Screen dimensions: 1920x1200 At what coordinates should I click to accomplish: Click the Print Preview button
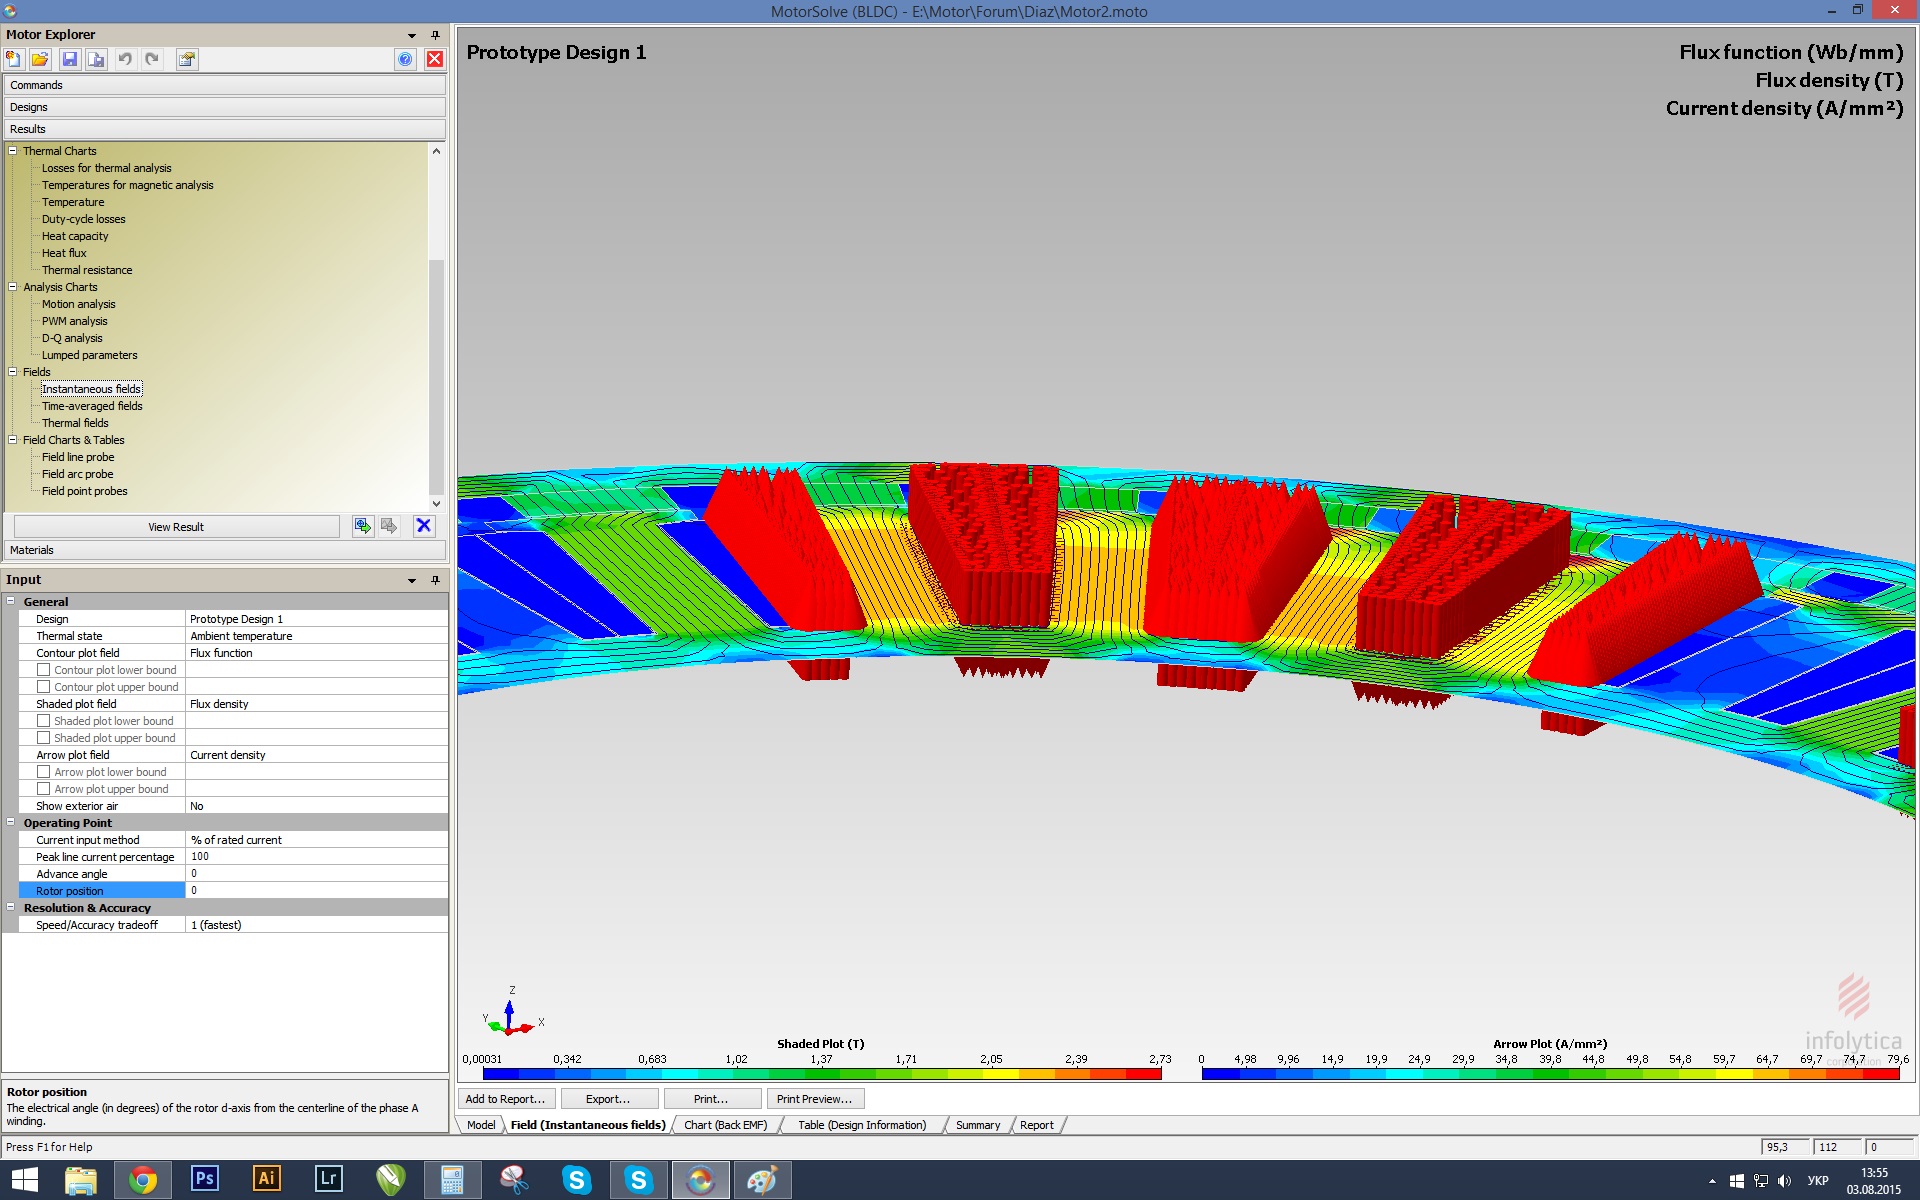(814, 1099)
